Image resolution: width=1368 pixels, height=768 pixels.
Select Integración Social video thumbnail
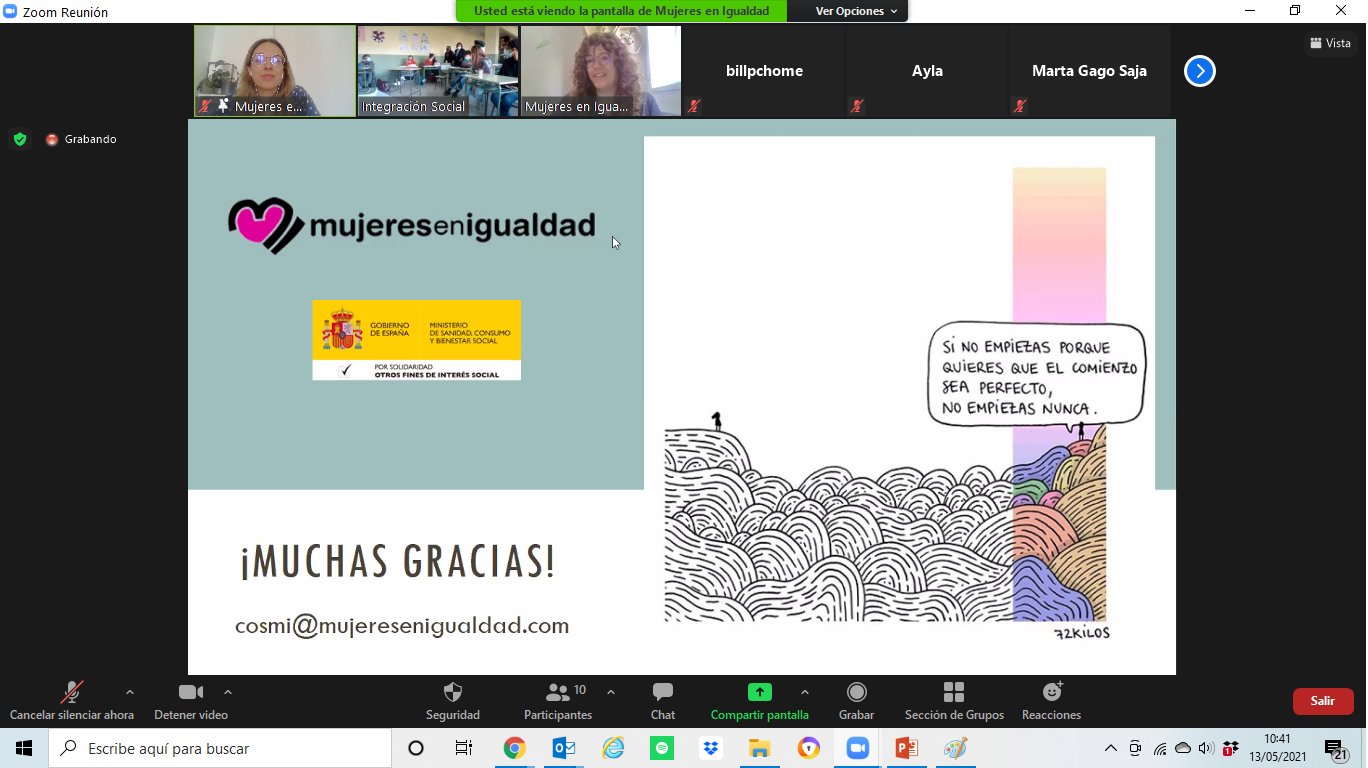point(438,71)
